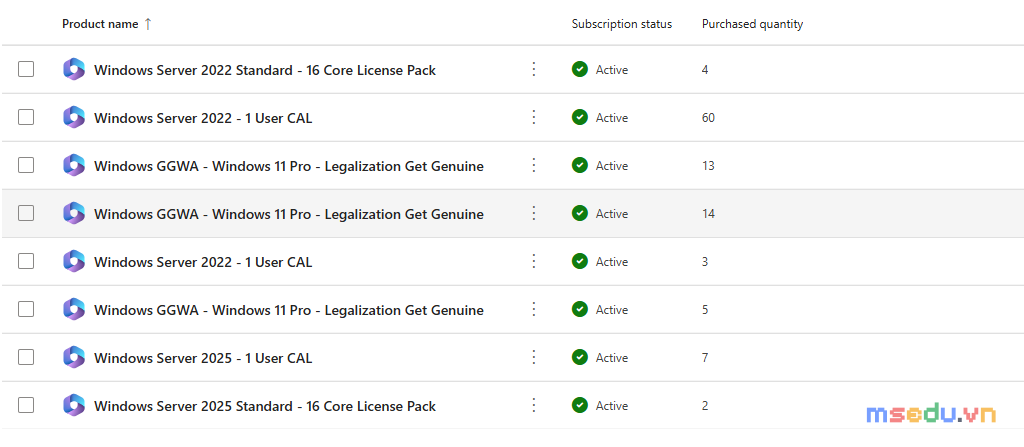
Task: Click product icon of Windows Server 2025 Standard row
Action: coord(74,406)
